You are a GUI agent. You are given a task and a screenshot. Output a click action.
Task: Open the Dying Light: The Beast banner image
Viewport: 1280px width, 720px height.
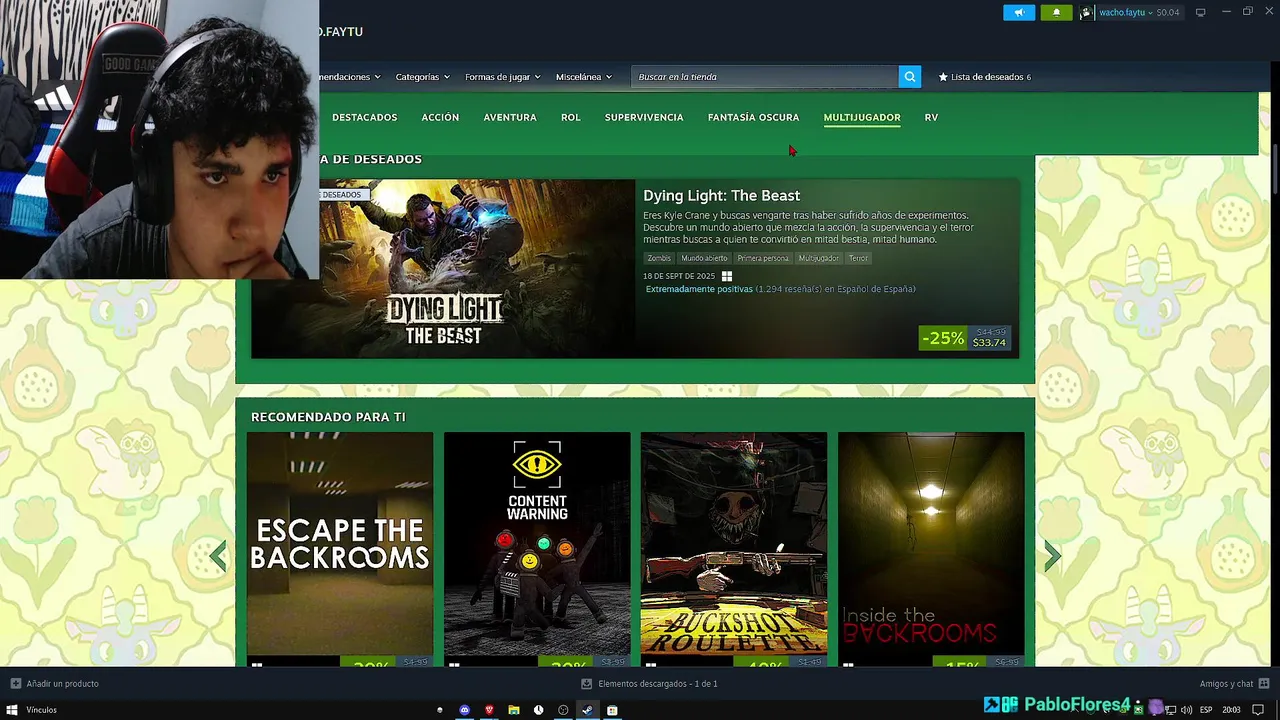point(443,268)
